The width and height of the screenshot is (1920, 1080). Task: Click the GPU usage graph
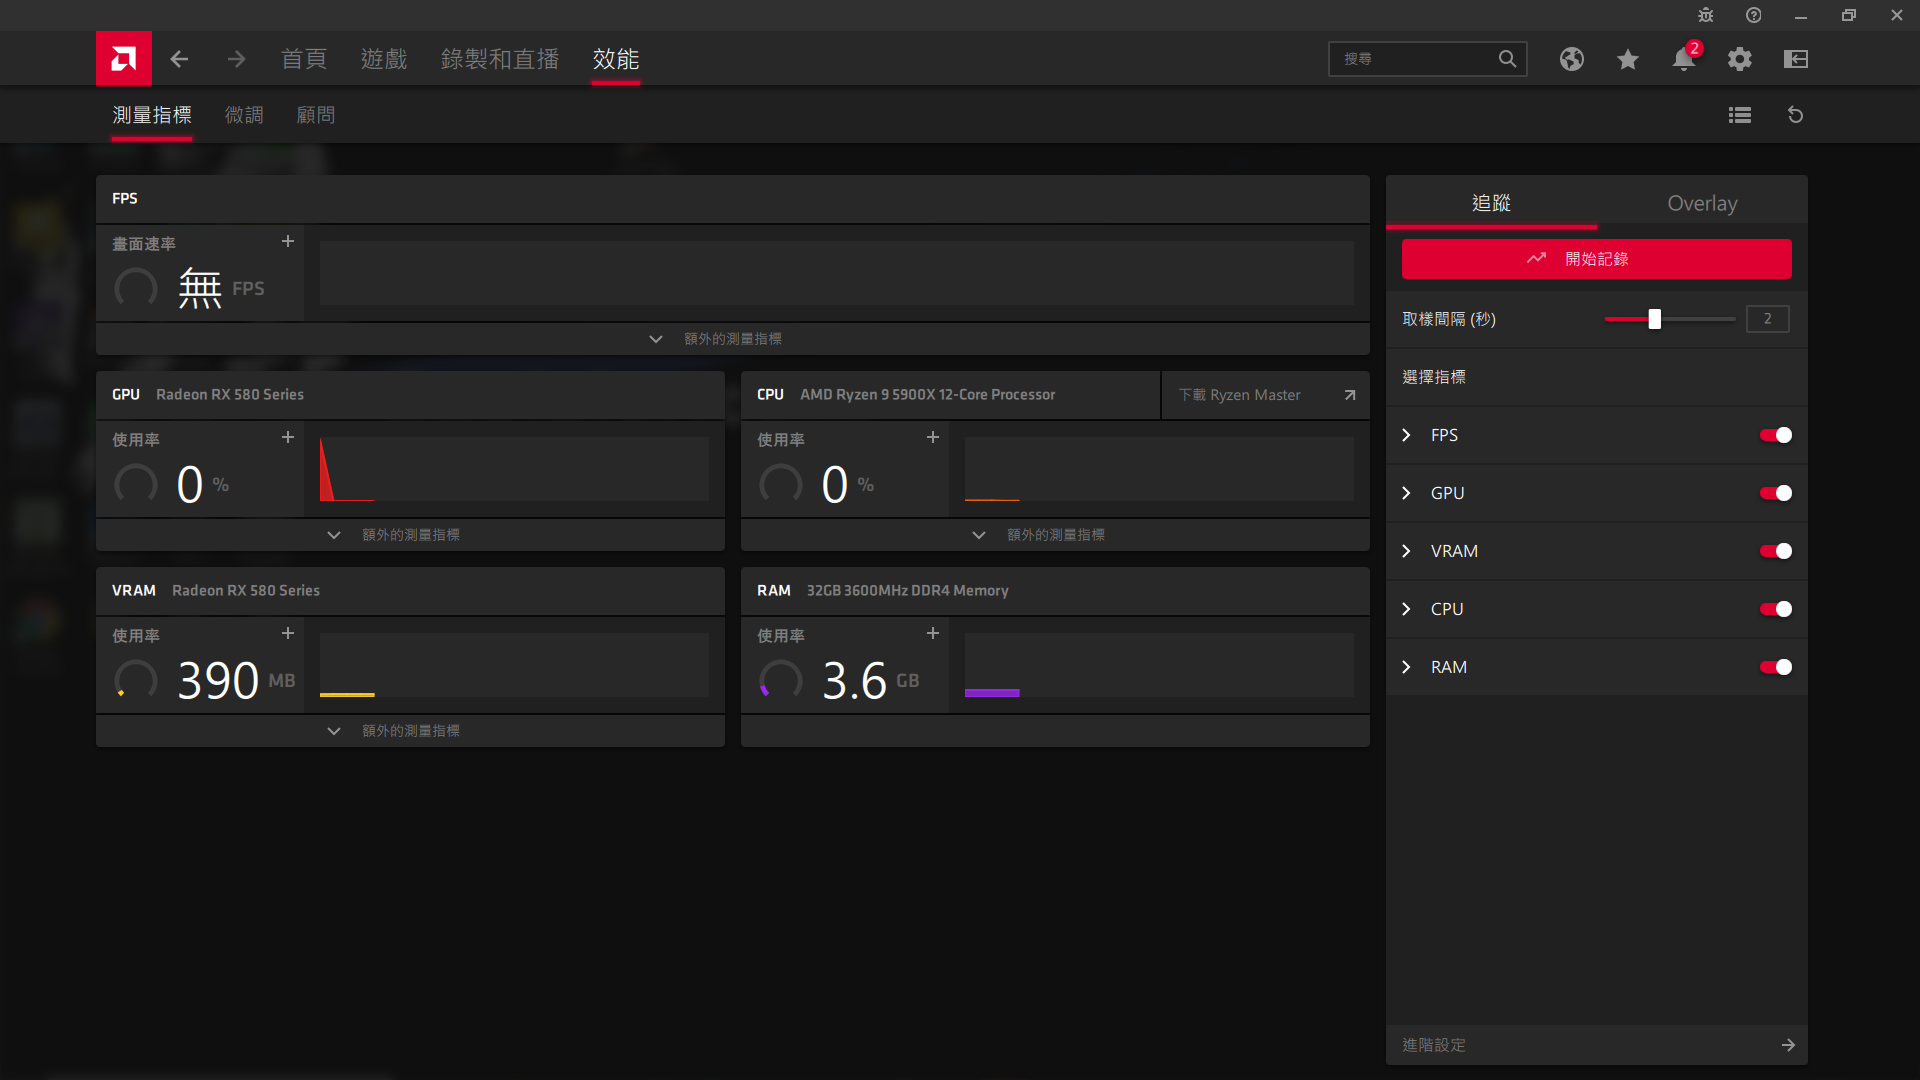point(514,469)
